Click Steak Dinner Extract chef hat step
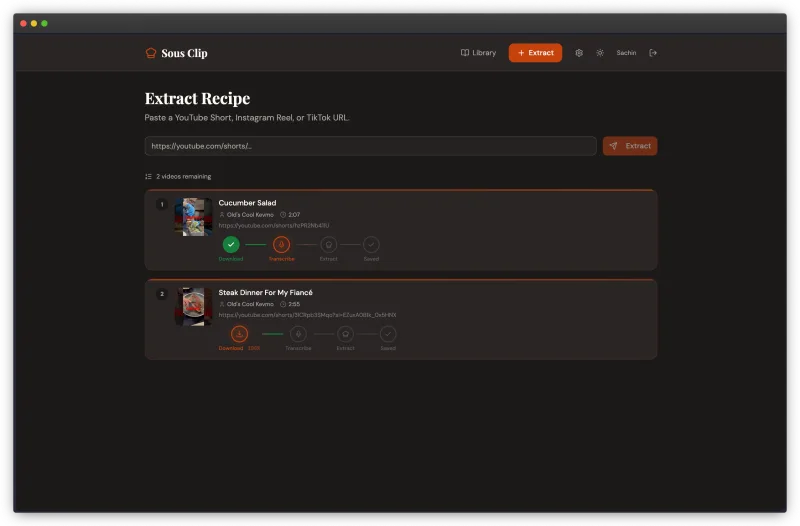 click(345, 334)
